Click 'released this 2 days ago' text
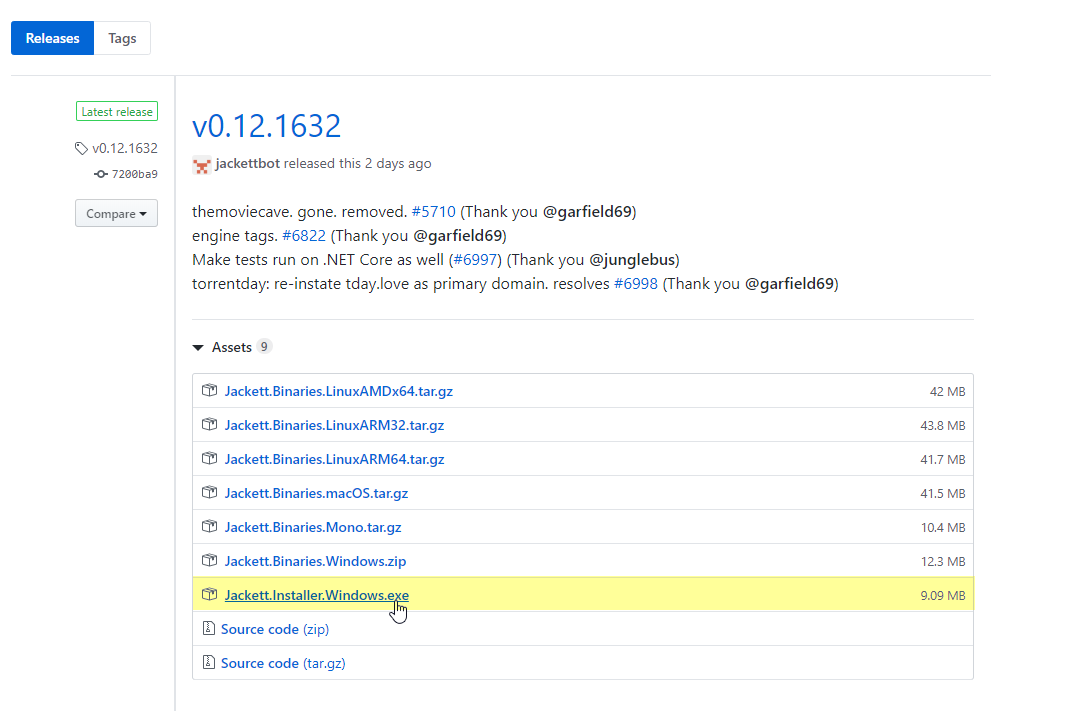This screenshot has height=711, width=1065. pyautogui.click(x=357, y=164)
